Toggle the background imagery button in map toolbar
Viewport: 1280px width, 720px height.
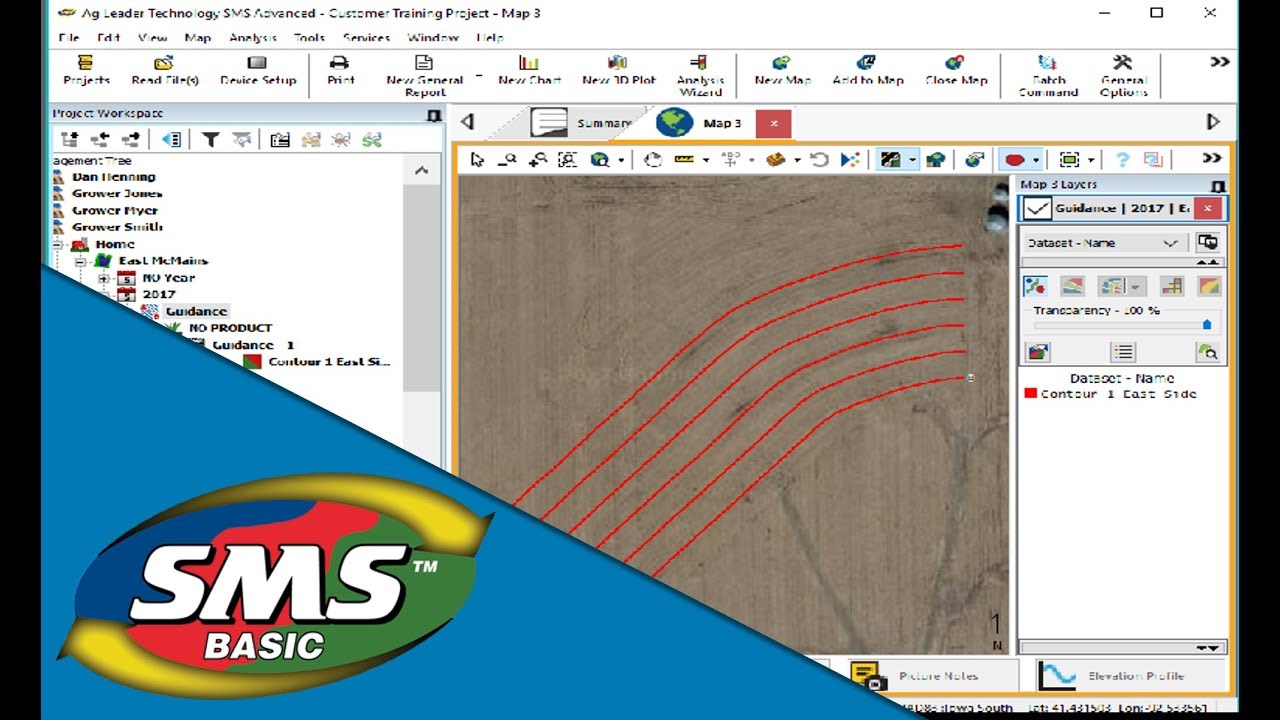[x=889, y=160]
